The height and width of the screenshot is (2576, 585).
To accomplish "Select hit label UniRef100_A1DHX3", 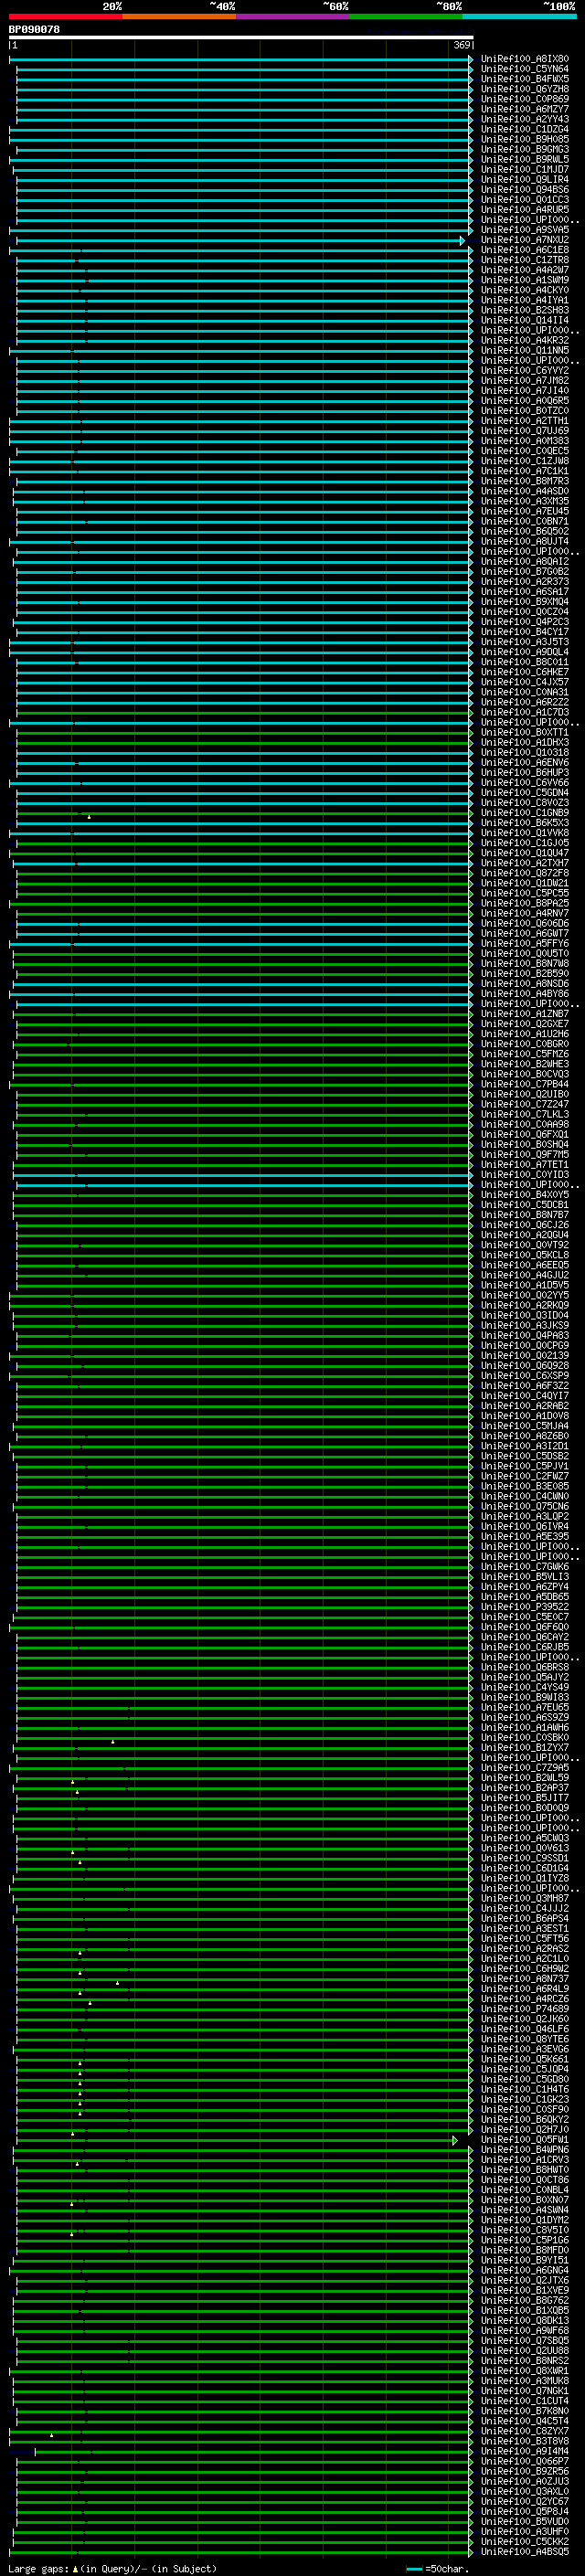I will tap(524, 743).
